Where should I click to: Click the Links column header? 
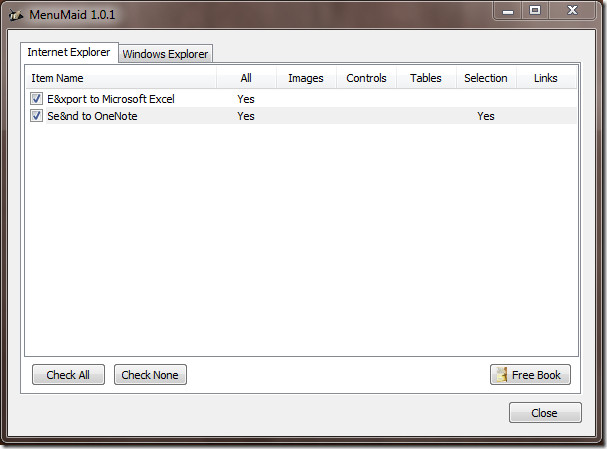pos(546,78)
